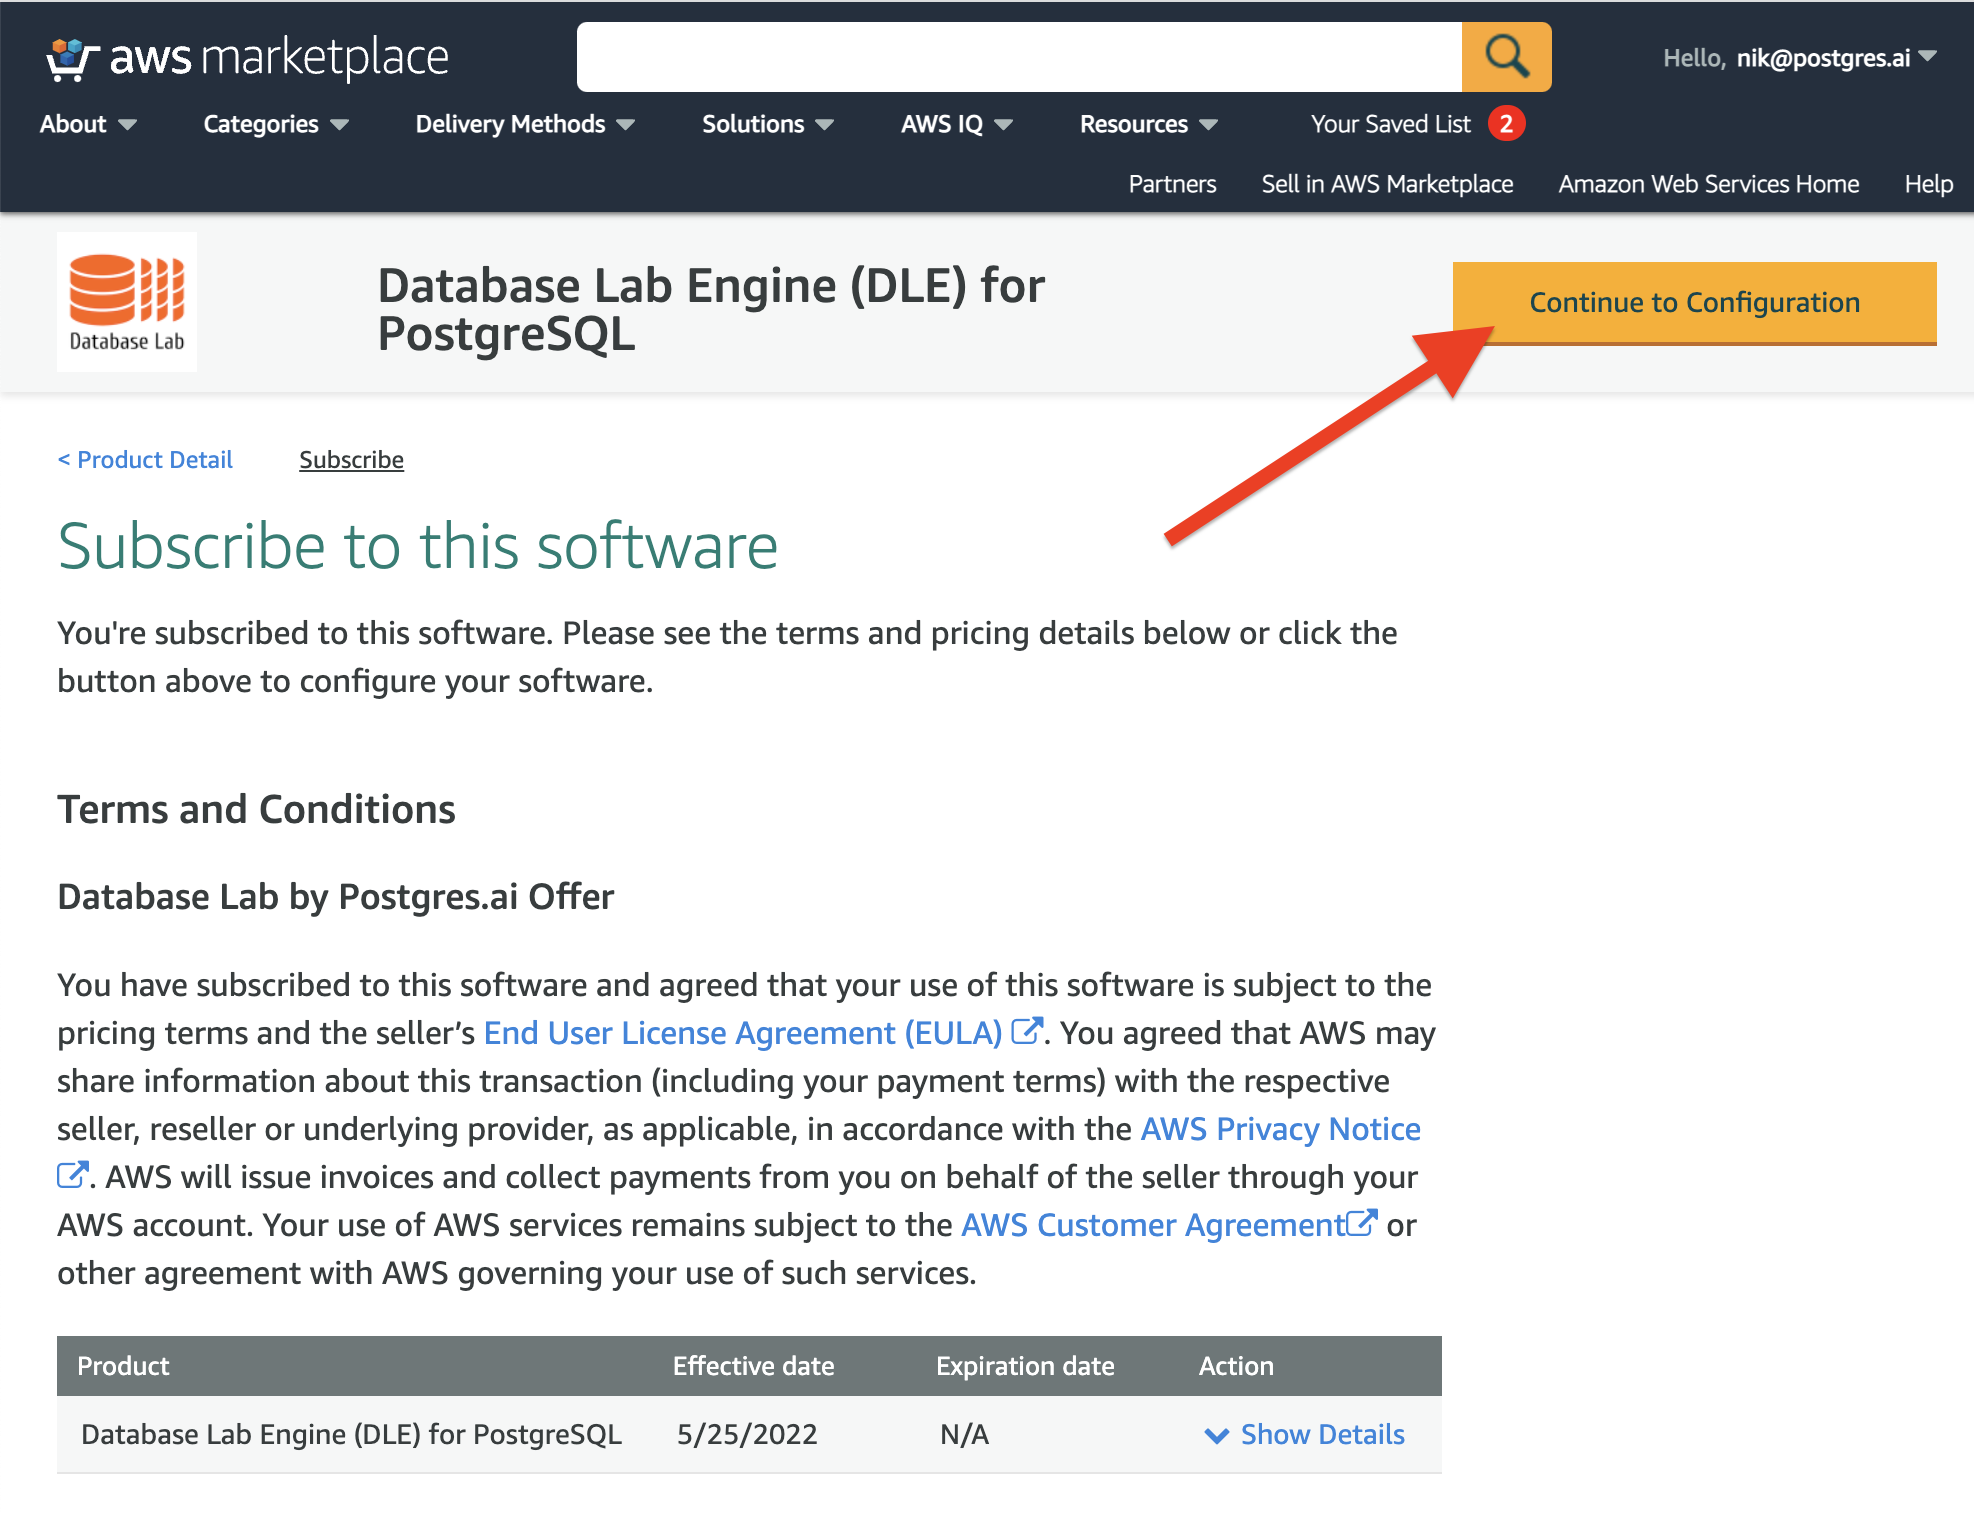Expand Show Details for the subscription
The height and width of the screenshot is (1514, 1974).
[x=1305, y=1434]
